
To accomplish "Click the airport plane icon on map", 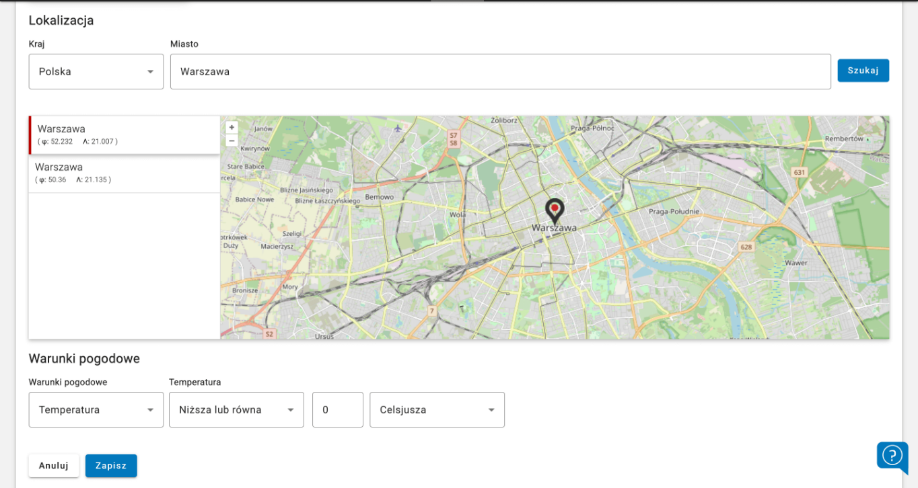I will click(398, 128).
